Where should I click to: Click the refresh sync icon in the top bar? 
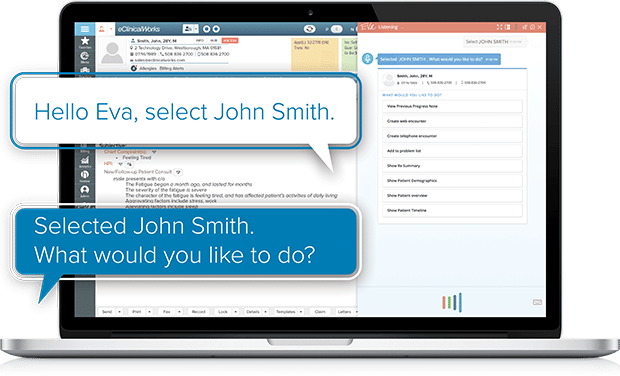[309, 29]
